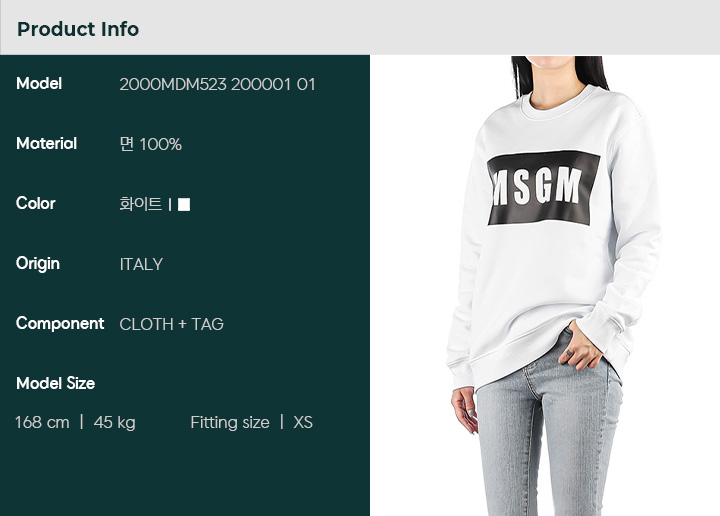720x516 pixels.
Task: Click the 면 100% material value
Action: [x=151, y=144]
